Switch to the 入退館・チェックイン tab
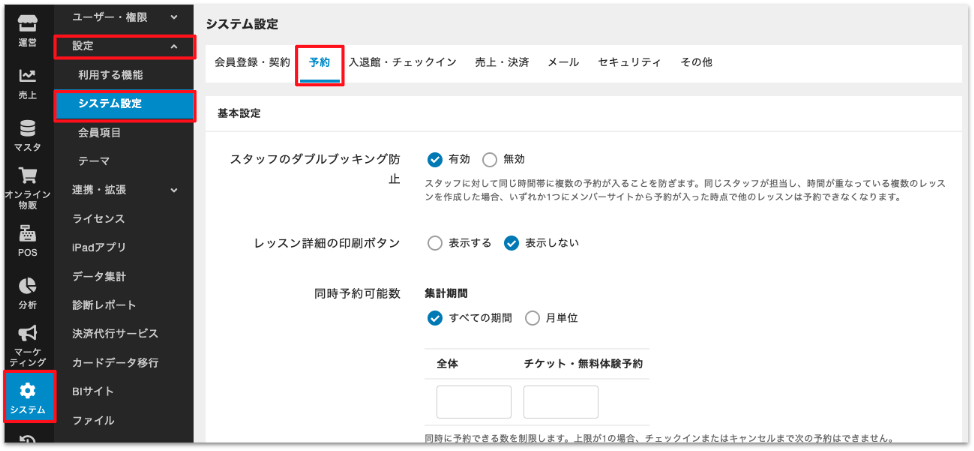Screen dimensions: 974x451 point(402,62)
